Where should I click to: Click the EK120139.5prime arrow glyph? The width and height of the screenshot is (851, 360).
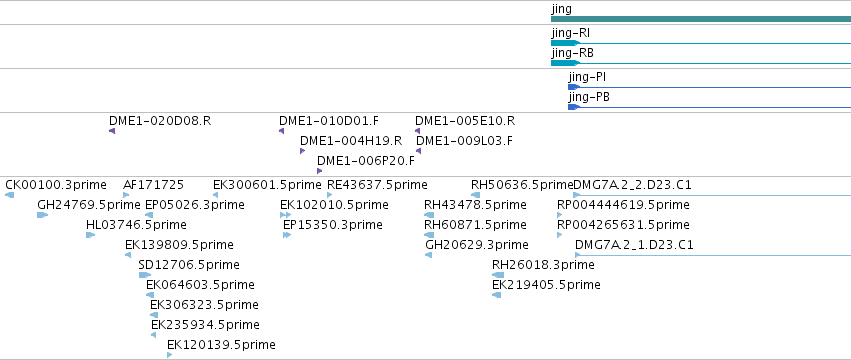tap(169, 355)
